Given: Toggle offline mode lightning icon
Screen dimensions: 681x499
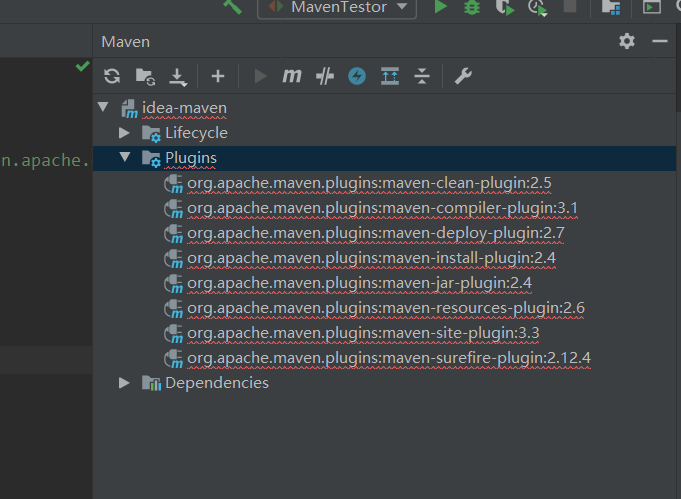Looking at the screenshot, I should click(357, 76).
